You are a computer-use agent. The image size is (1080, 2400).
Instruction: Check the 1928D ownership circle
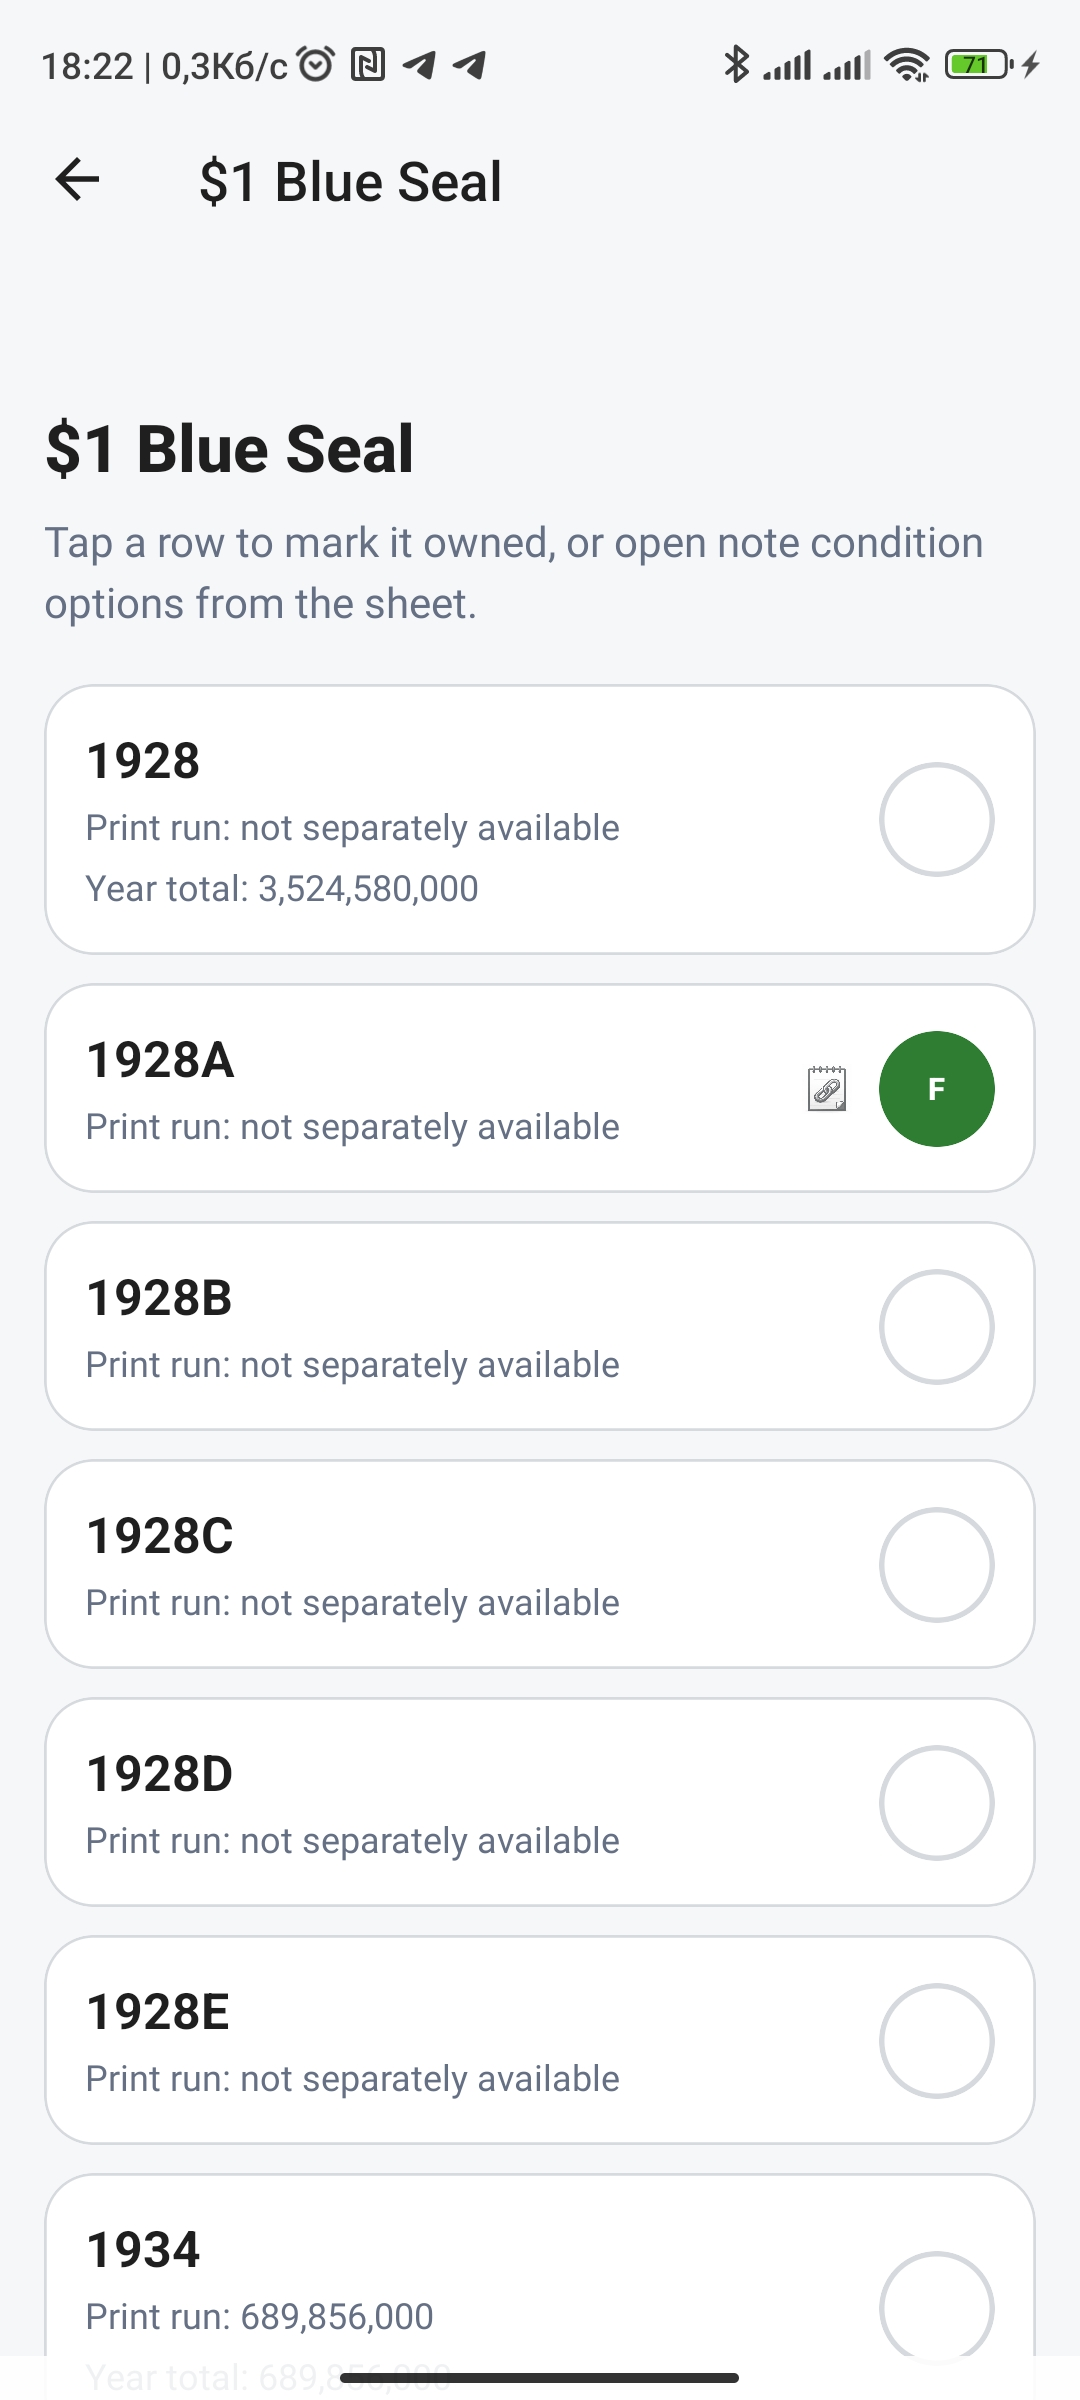pos(937,1803)
